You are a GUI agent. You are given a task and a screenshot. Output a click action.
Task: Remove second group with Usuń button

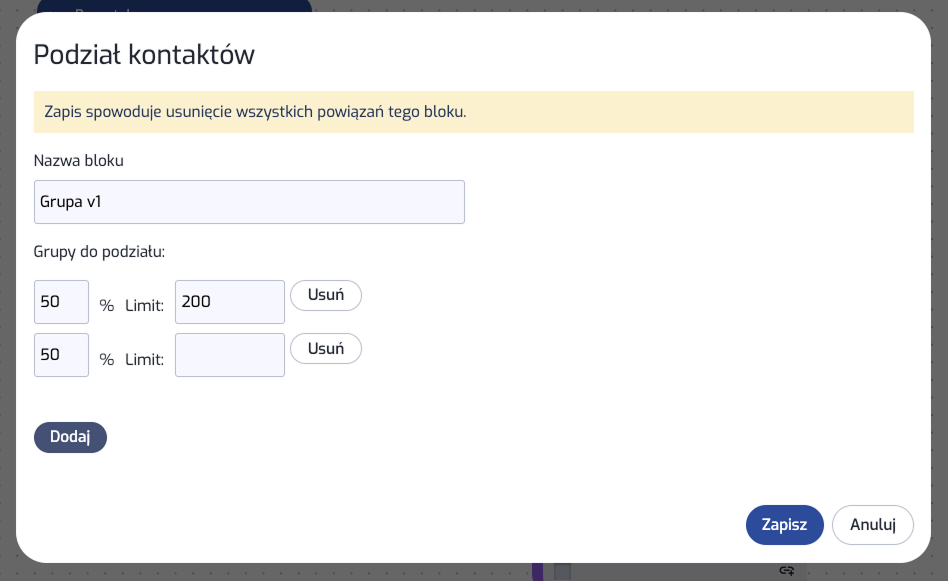point(325,349)
